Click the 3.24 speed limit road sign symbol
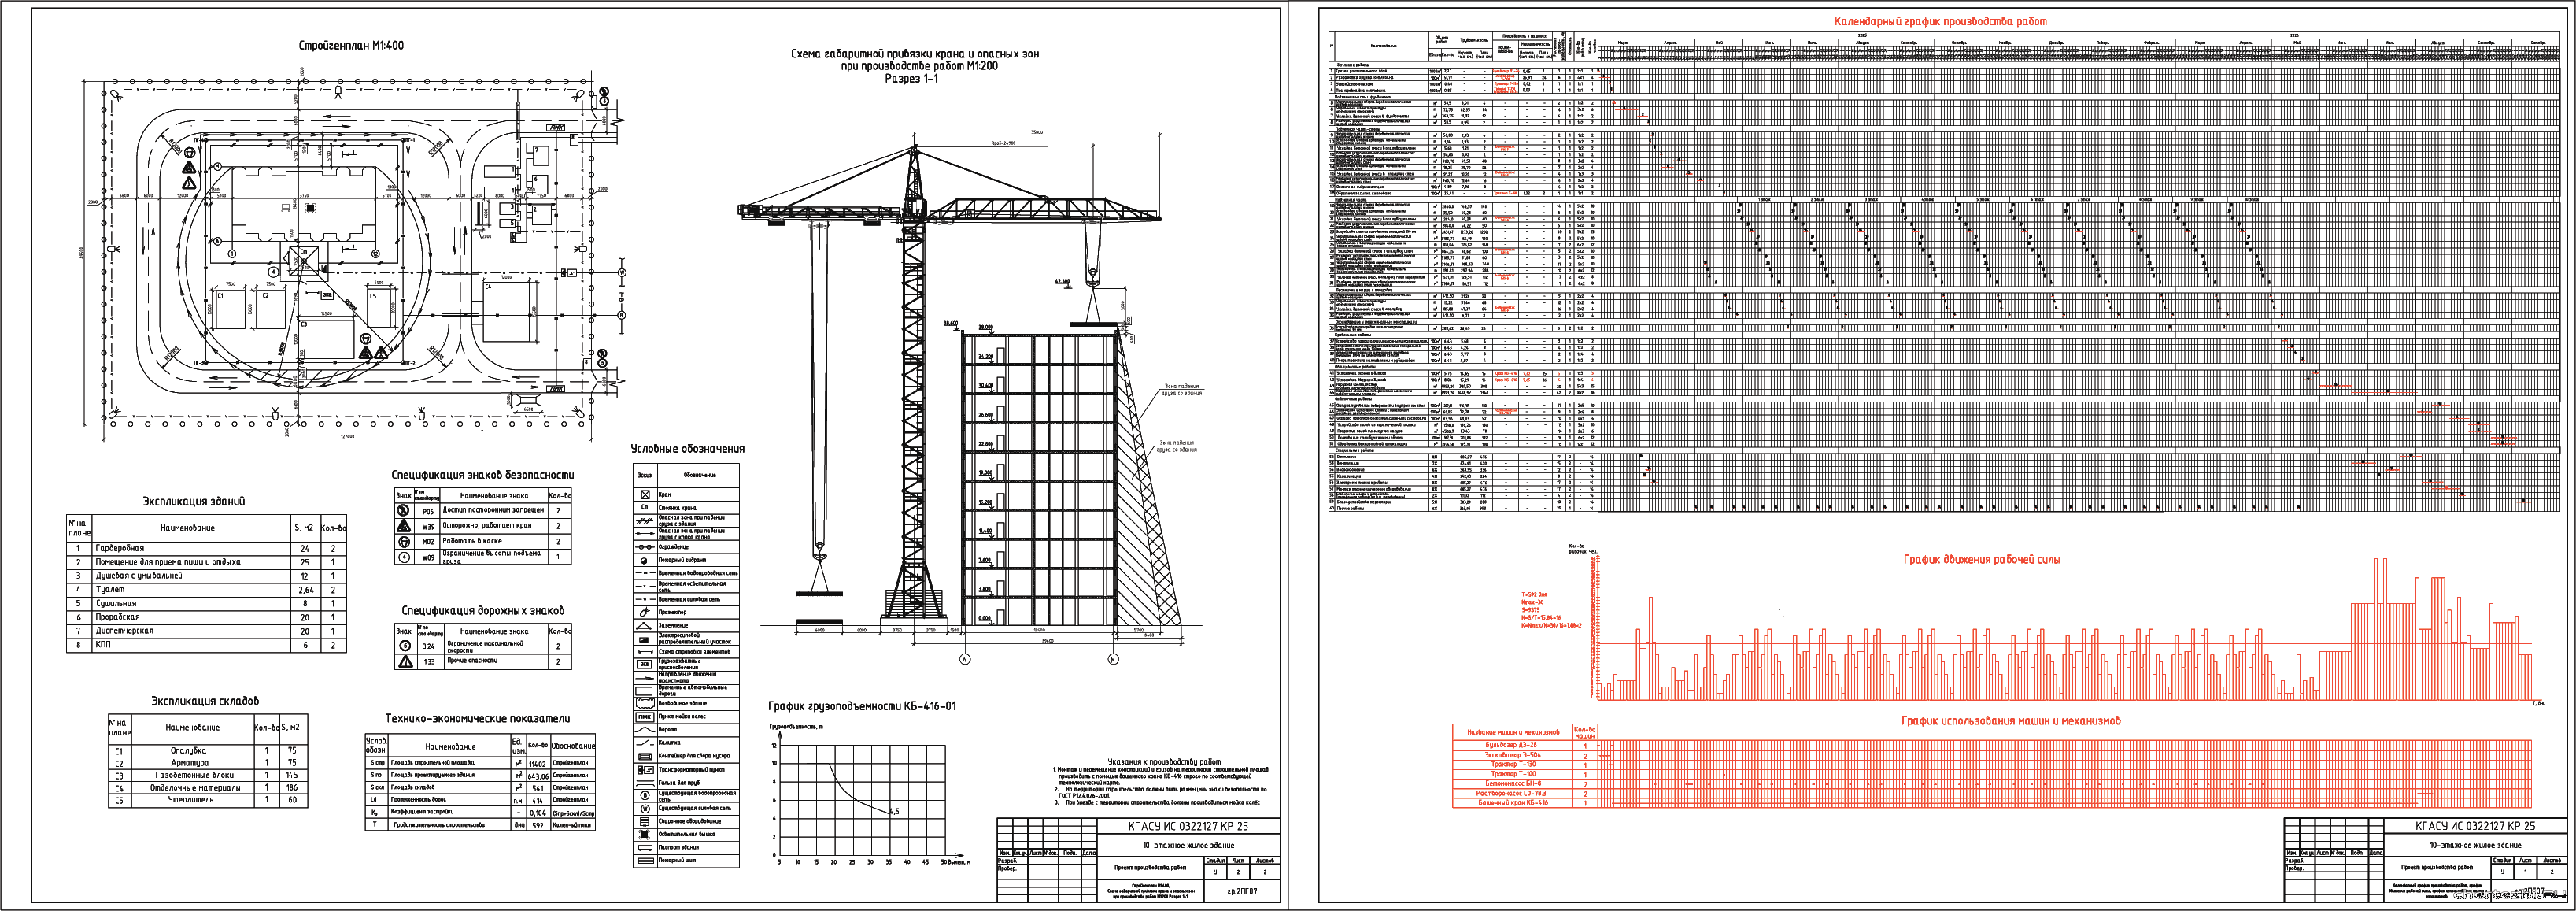The height and width of the screenshot is (911, 2576). pyautogui.click(x=405, y=646)
